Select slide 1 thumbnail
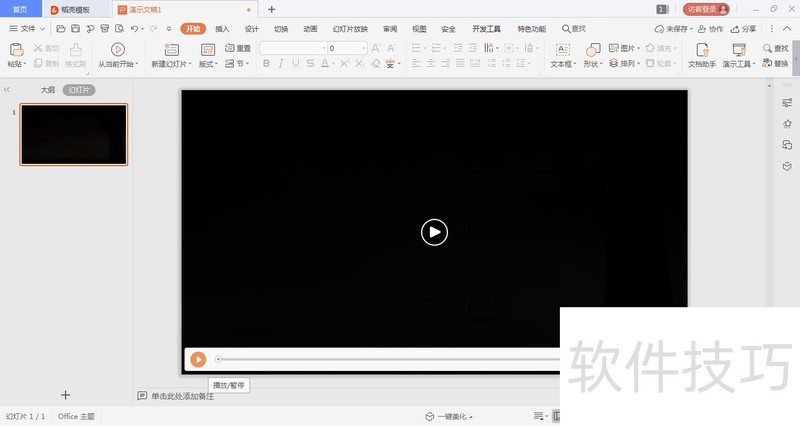This screenshot has width=800, height=426. [74, 135]
